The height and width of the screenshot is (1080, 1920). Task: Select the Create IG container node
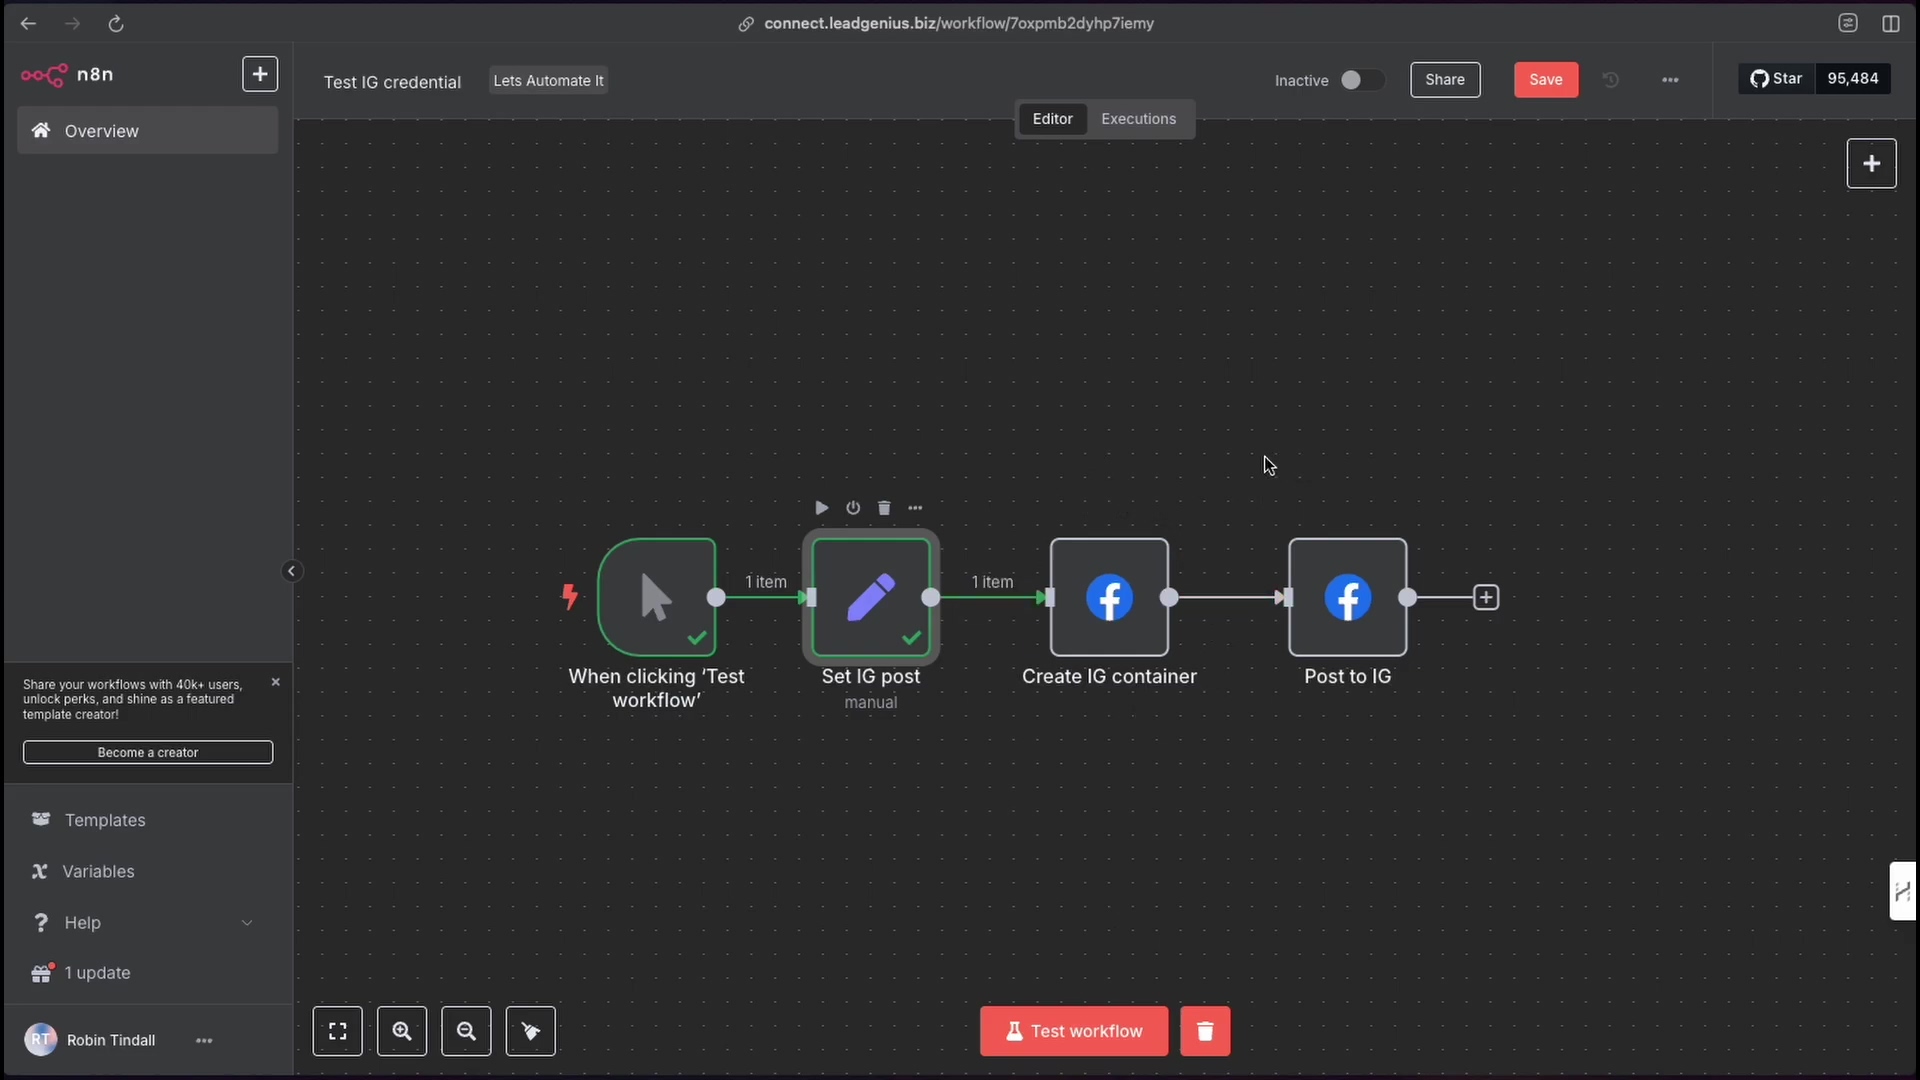1109,597
